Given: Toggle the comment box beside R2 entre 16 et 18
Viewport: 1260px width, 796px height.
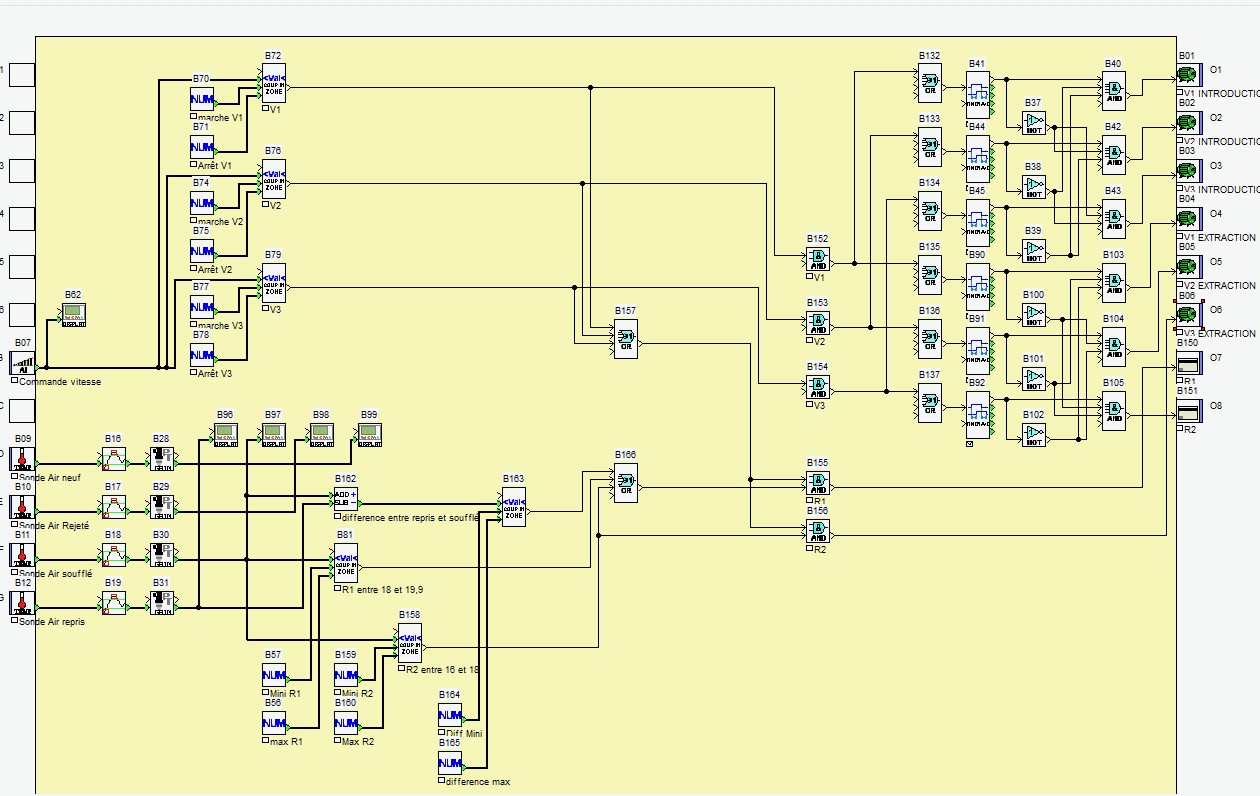Looking at the screenshot, I should tap(401, 669).
